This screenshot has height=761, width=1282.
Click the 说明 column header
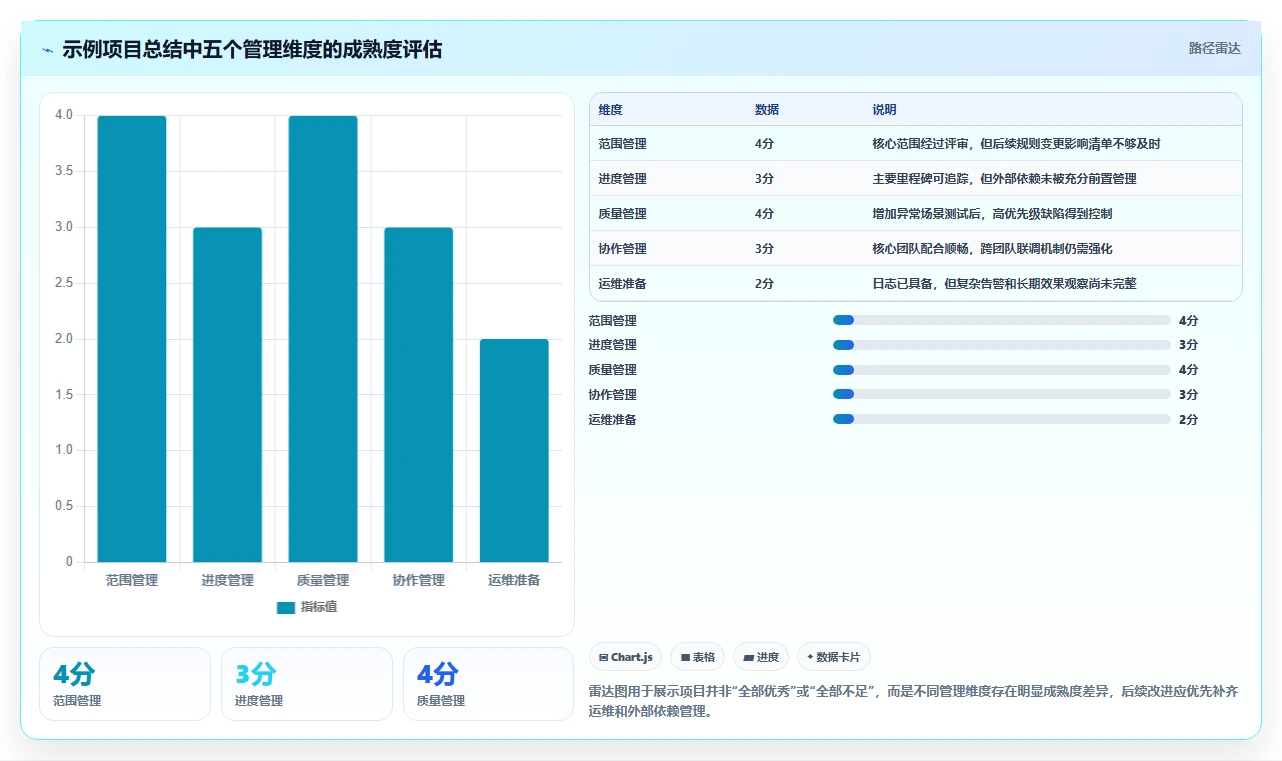884,109
